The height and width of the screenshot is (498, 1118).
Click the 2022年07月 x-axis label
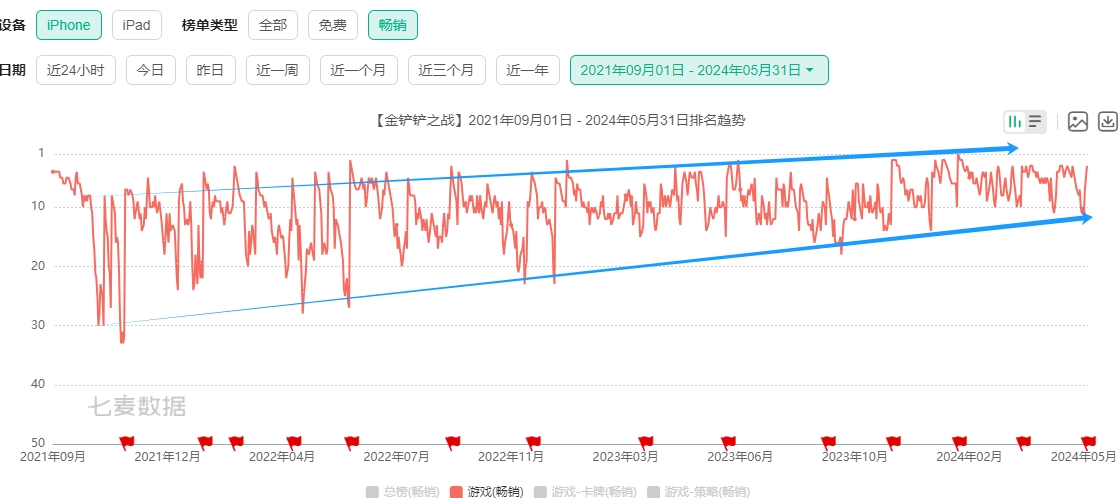coord(396,457)
